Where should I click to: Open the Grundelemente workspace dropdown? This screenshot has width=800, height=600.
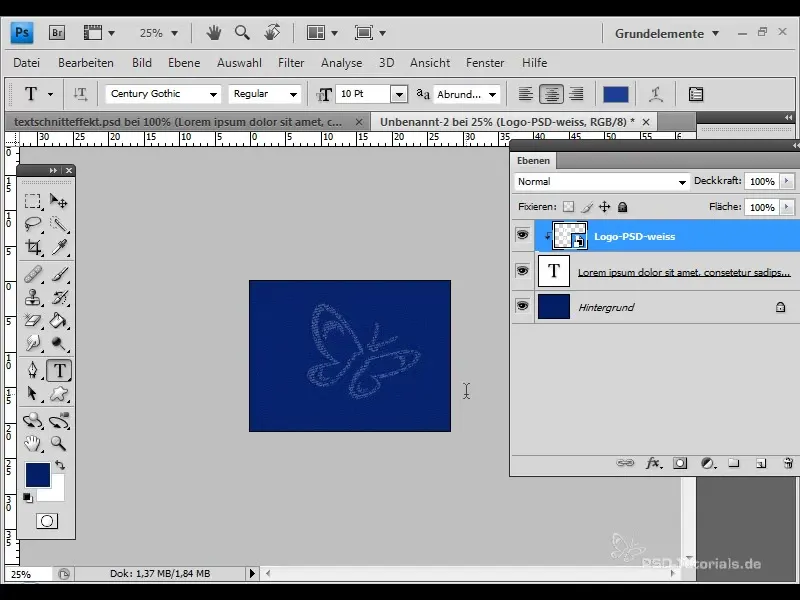(667, 34)
